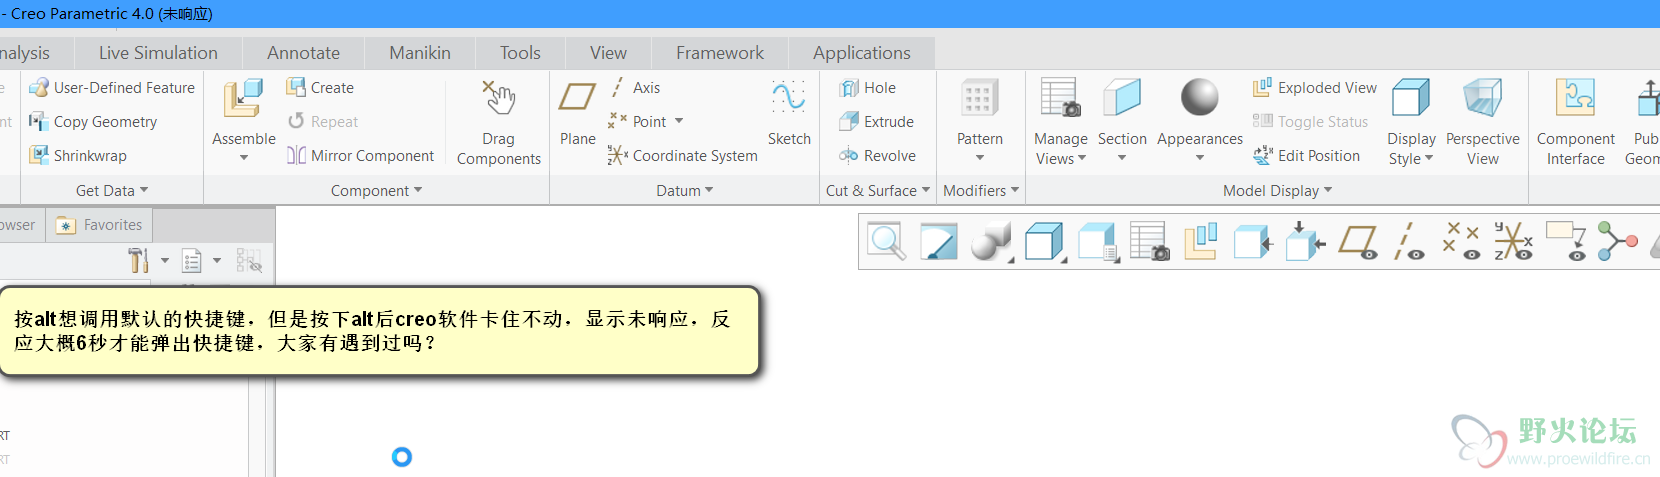Click the reorient view arrows icon in graphics toolbar
The height and width of the screenshot is (477, 1660).
click(1305, 242)
